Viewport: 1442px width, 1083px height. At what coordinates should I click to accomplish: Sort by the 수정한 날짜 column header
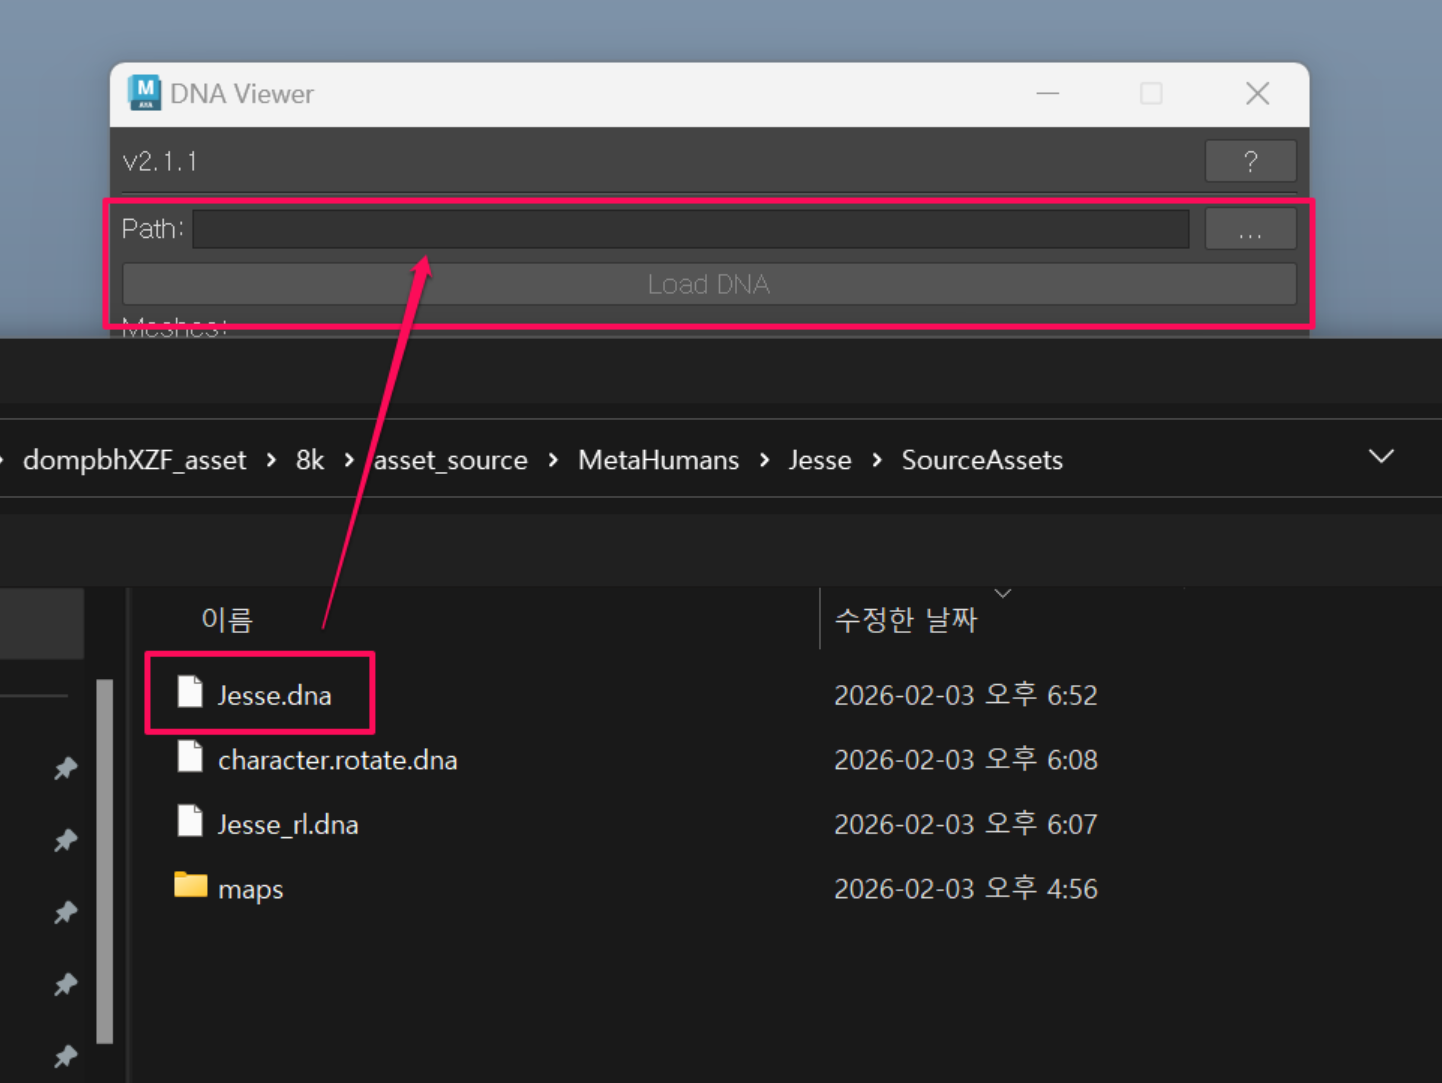coord(905,620)
